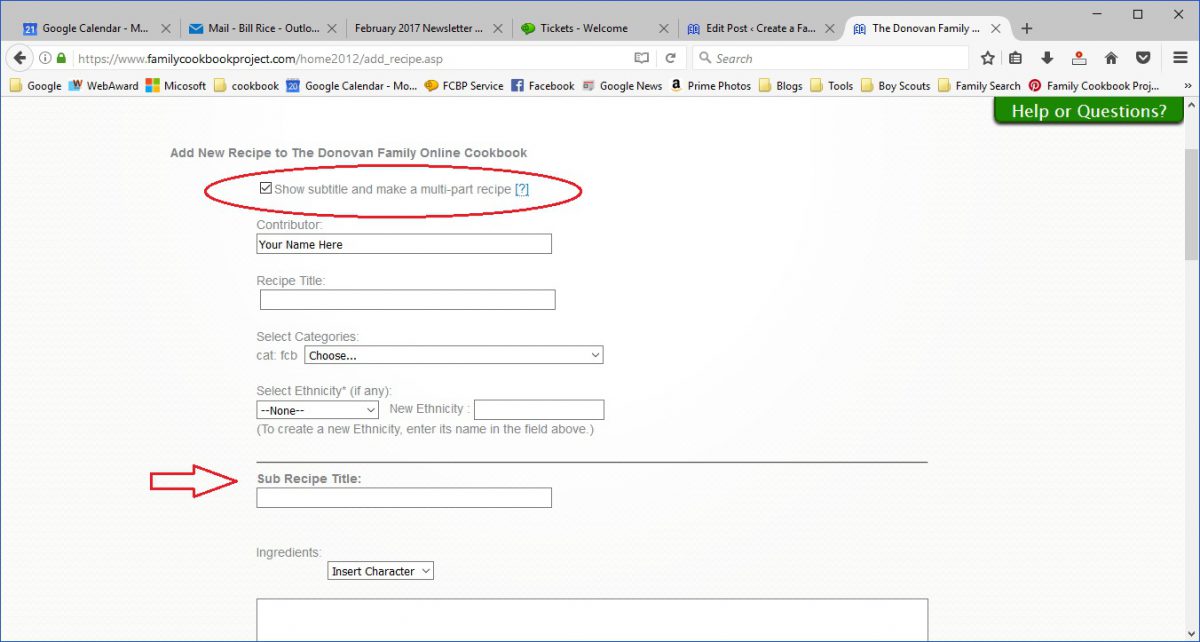Reload the page with the refresh icon
This screenshot has height=642, width=1200.
click(671, 58)
